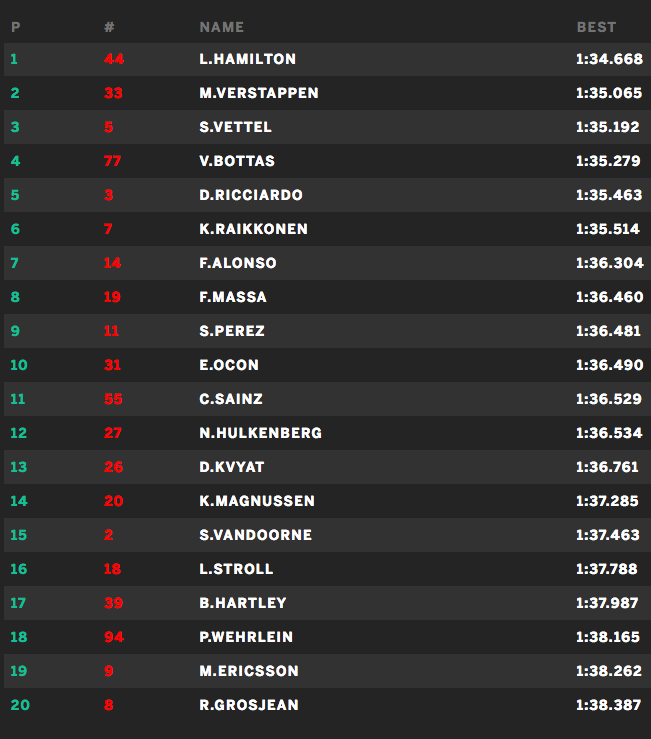Click the P position column header

[x=15, y=27]
